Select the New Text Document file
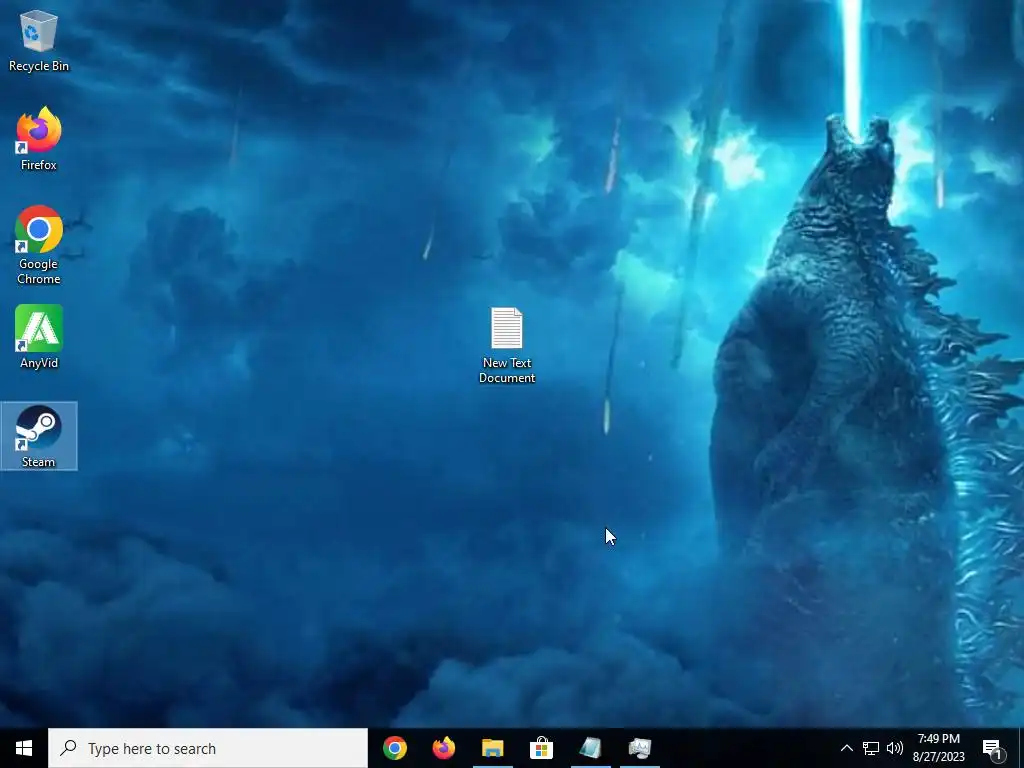The height and width of the screenshot is (768, 1024). coord(507,345)
